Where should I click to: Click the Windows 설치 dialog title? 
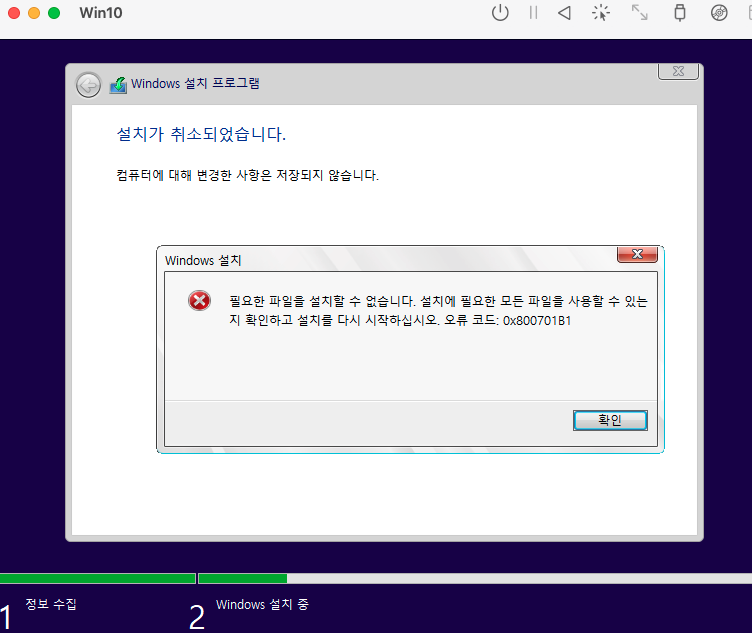203,260
